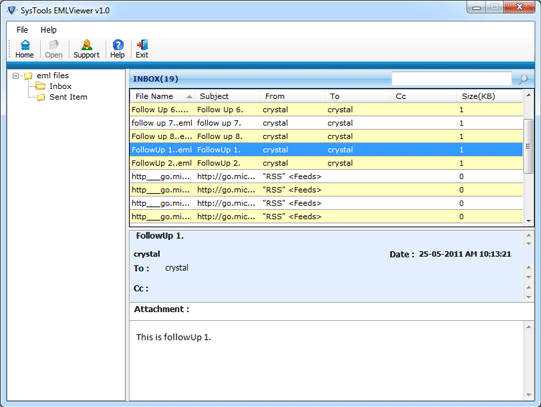Click the Open toolbar icon
Screen dimensions: 541x407
click(53, 49)
